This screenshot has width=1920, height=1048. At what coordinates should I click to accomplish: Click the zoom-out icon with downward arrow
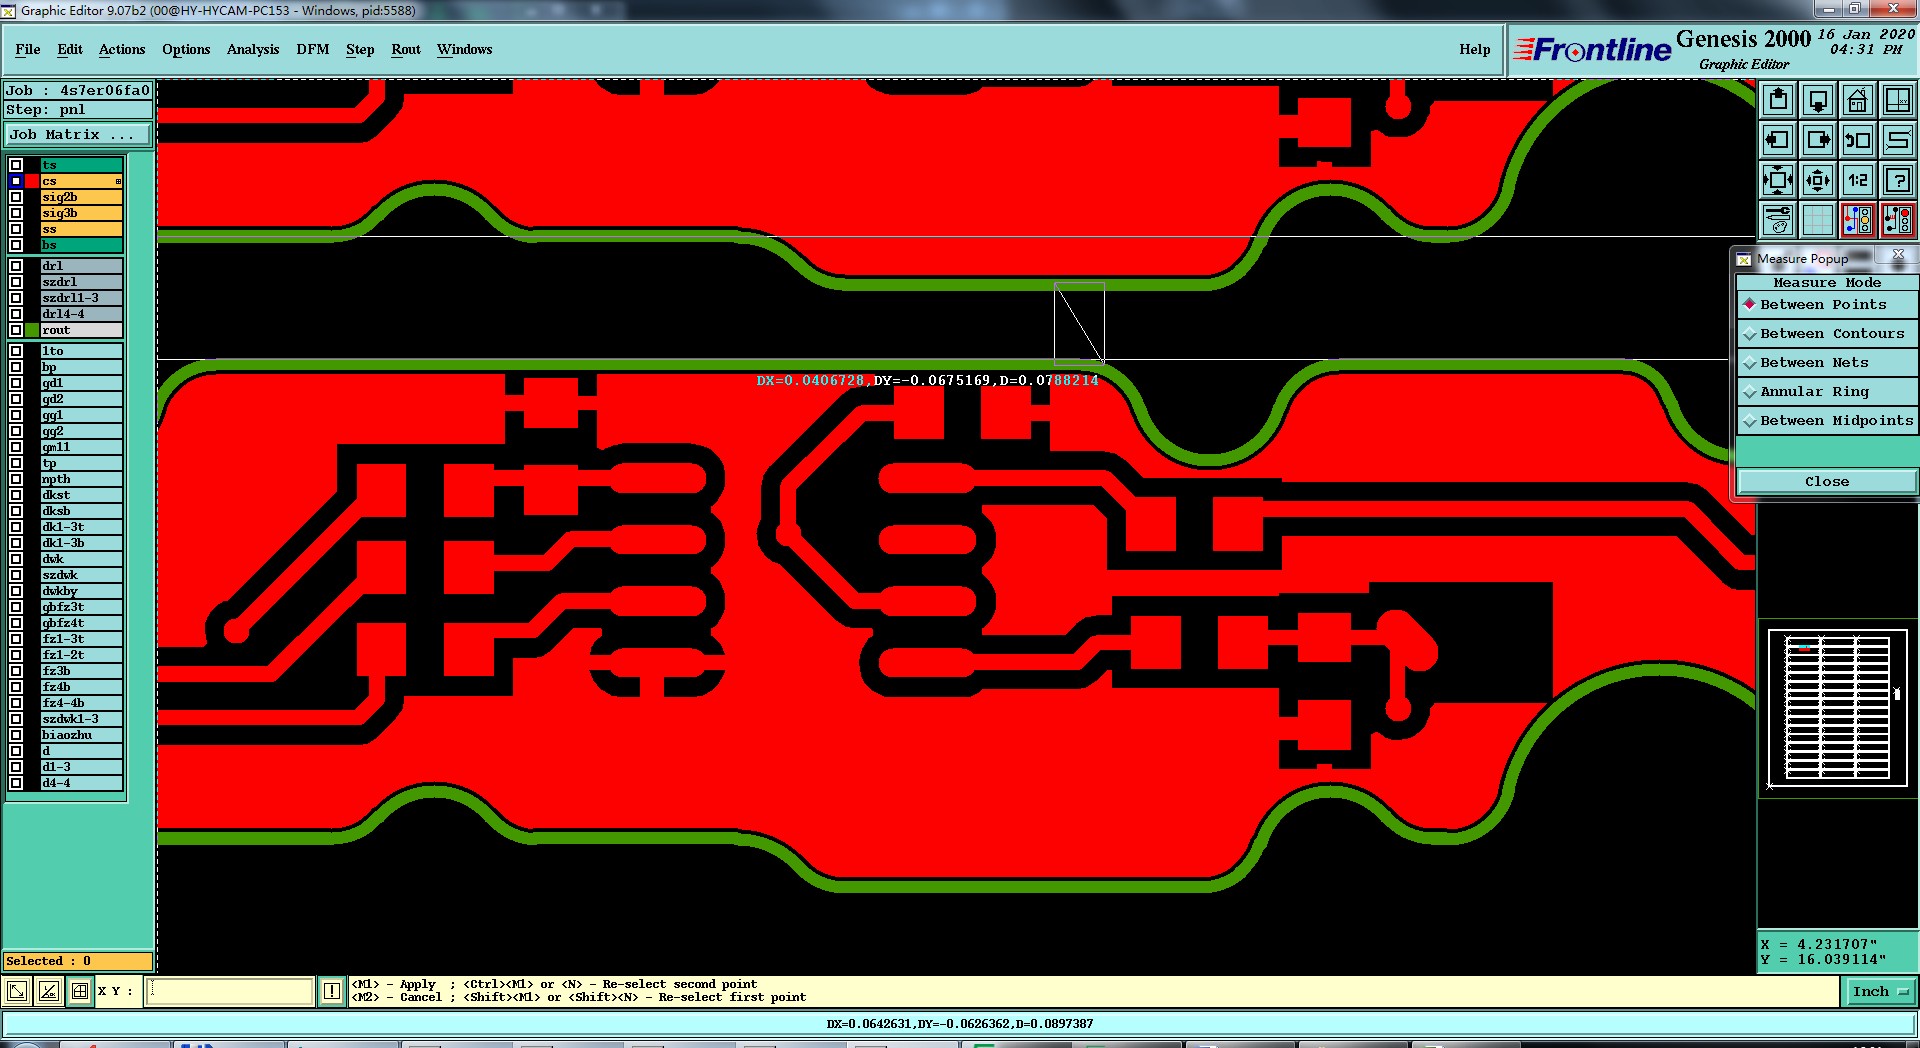(x=1818, y=100)
